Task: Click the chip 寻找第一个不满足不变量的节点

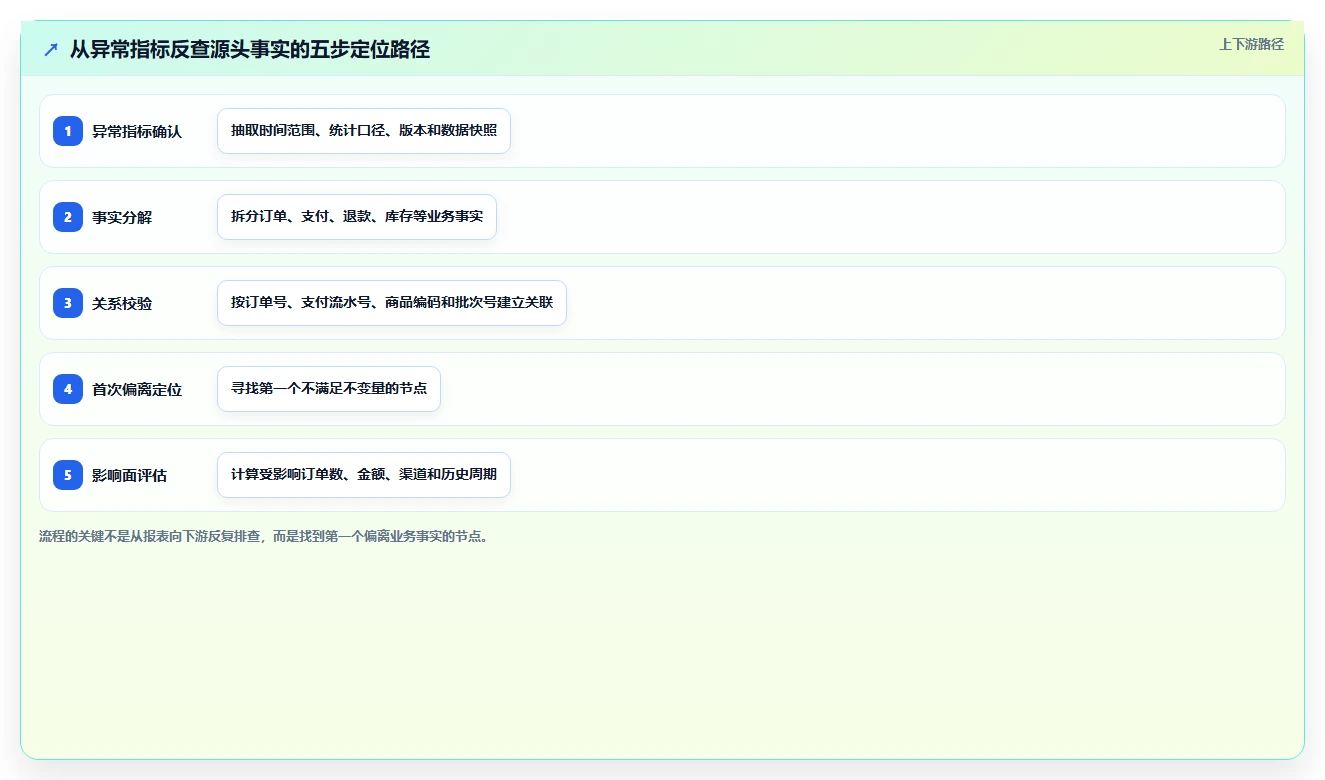Action: pyautogui.click(x=329, y=389)
